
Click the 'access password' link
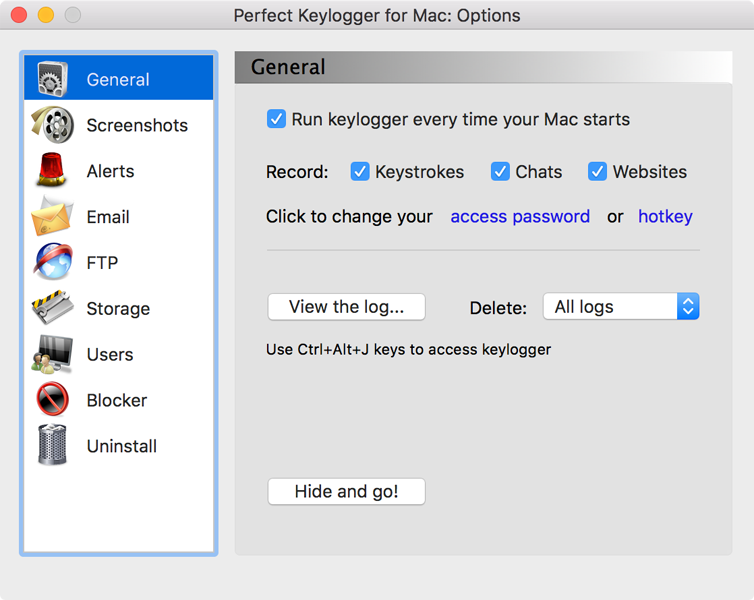point(520,217)
